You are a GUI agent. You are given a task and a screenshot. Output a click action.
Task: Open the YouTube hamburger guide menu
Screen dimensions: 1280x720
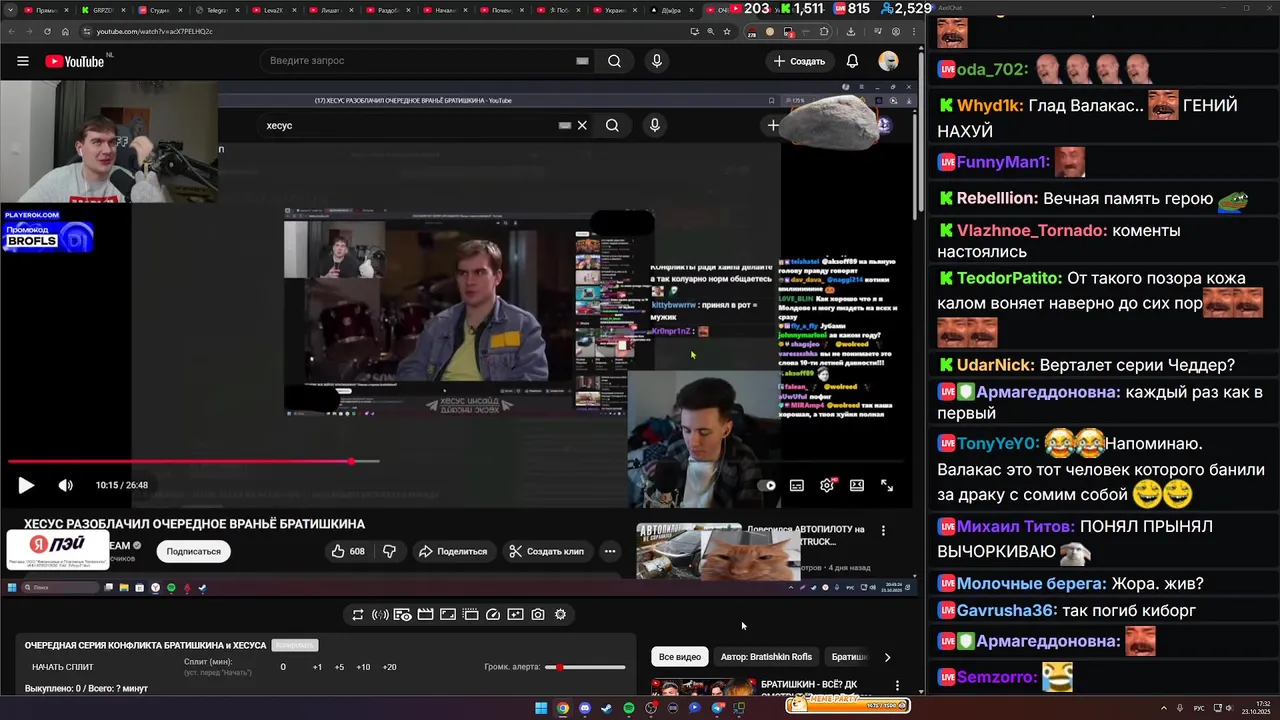[x=22, y=61]
